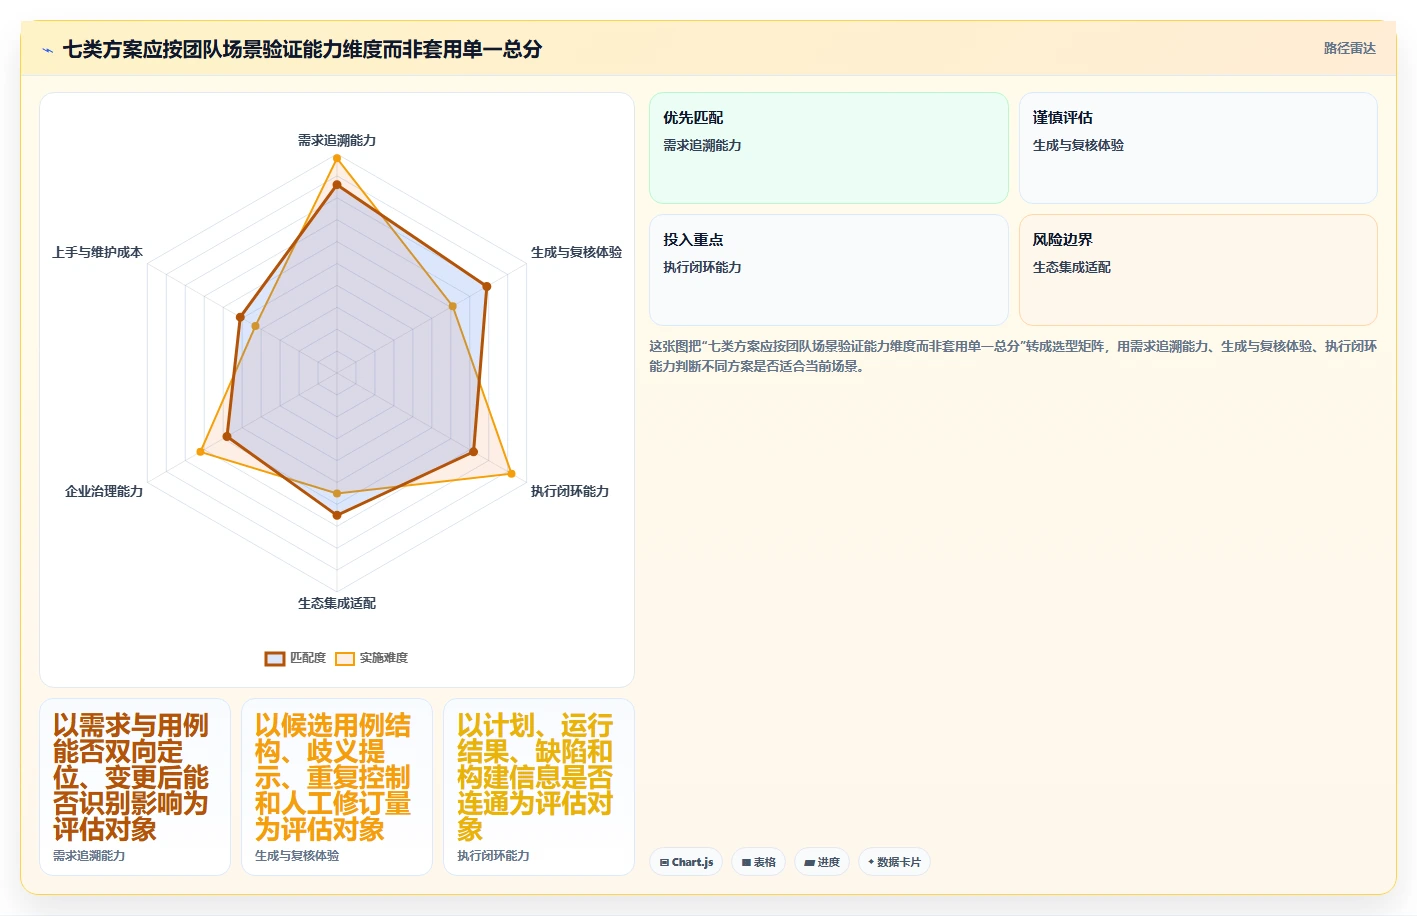Click the description paragraph starting 这张图把
Image resolution: width=1417 pixels, height=916 pixels.
click(1013, 356)
